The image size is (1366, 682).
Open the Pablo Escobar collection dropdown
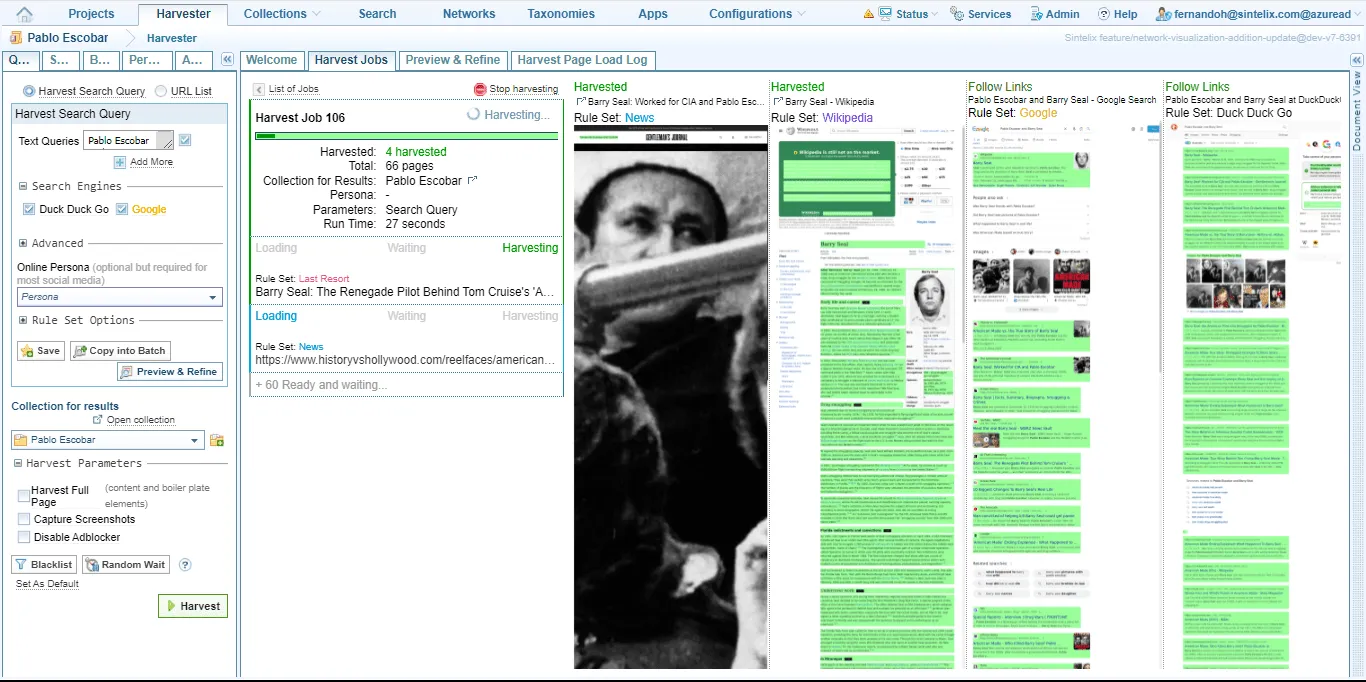tap(195, 440)
